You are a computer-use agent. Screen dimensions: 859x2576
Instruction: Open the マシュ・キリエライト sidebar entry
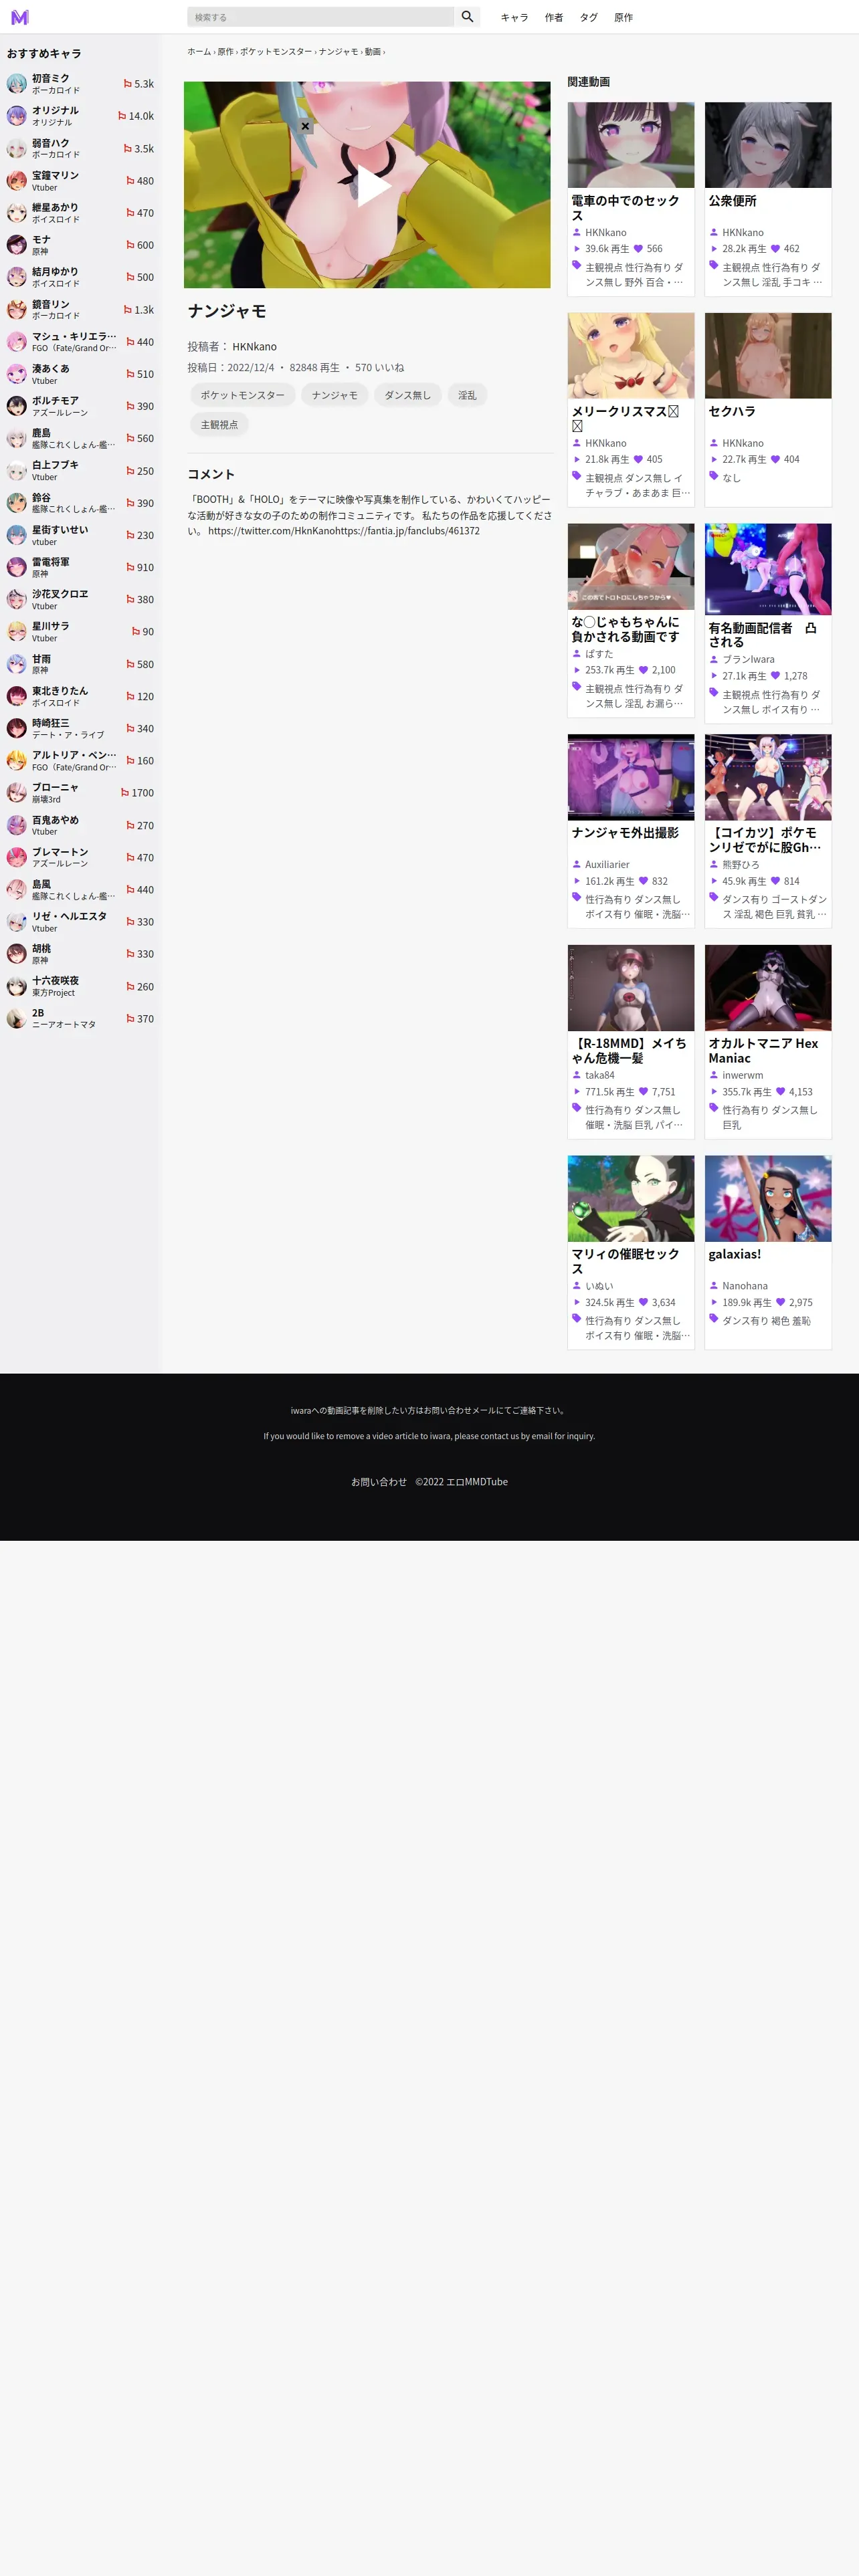(x=80, y=342)
